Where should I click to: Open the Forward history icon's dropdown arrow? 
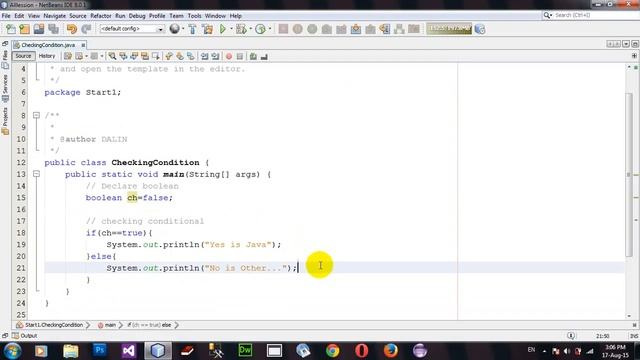click(x=102, y=56)
